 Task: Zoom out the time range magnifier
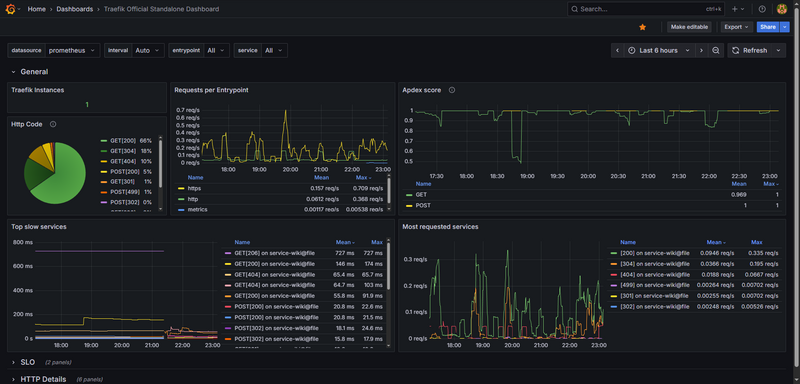pyautogui.click(x=716, y=50)
